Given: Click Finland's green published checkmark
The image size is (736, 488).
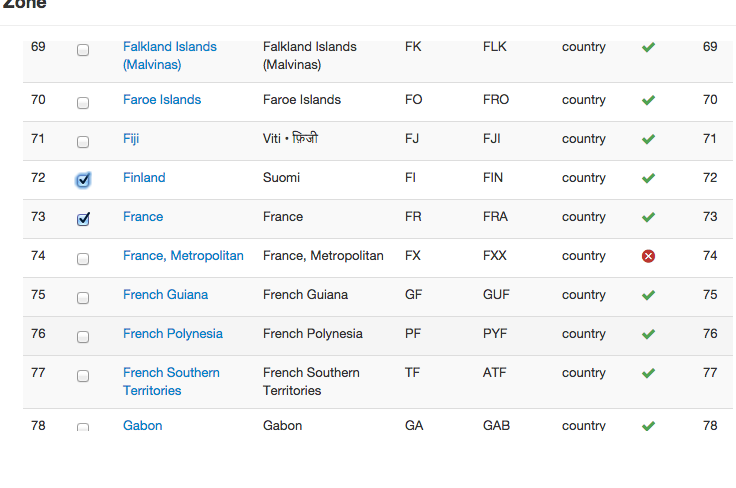Looking at the screenshot, I should (x=648, y=178).
